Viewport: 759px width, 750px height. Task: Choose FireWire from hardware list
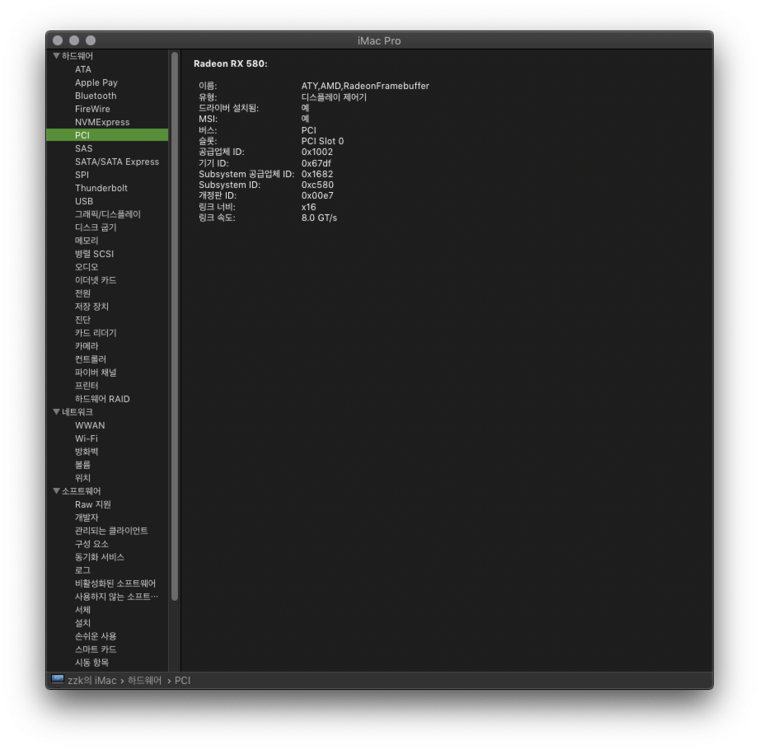click(92, 109)
